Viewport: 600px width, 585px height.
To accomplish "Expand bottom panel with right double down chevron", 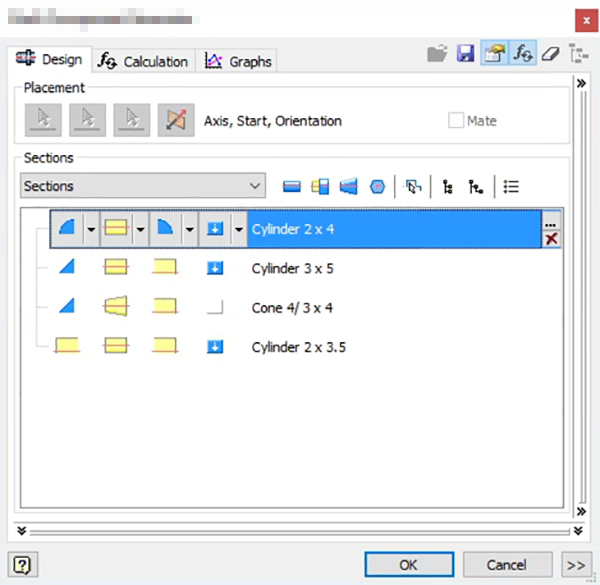I will [x=578, y=531].
